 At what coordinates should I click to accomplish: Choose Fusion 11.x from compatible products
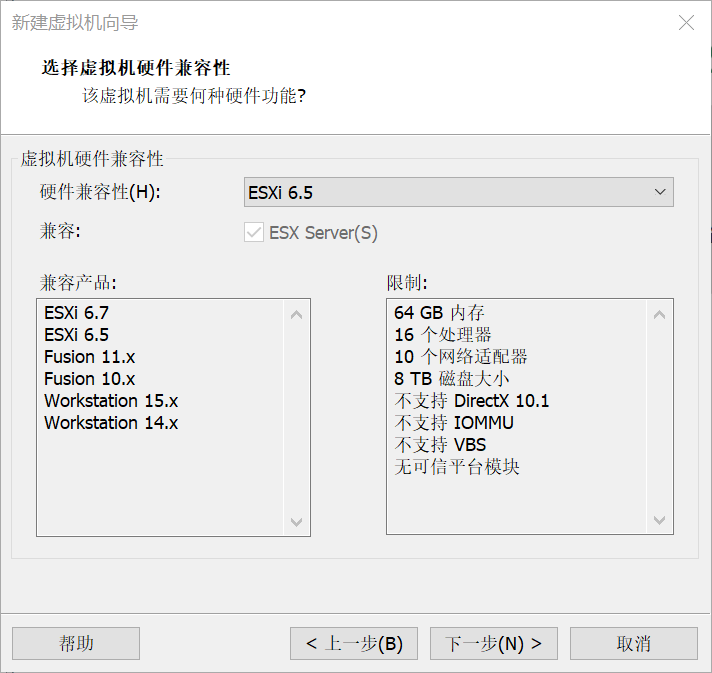click(89, 357)
